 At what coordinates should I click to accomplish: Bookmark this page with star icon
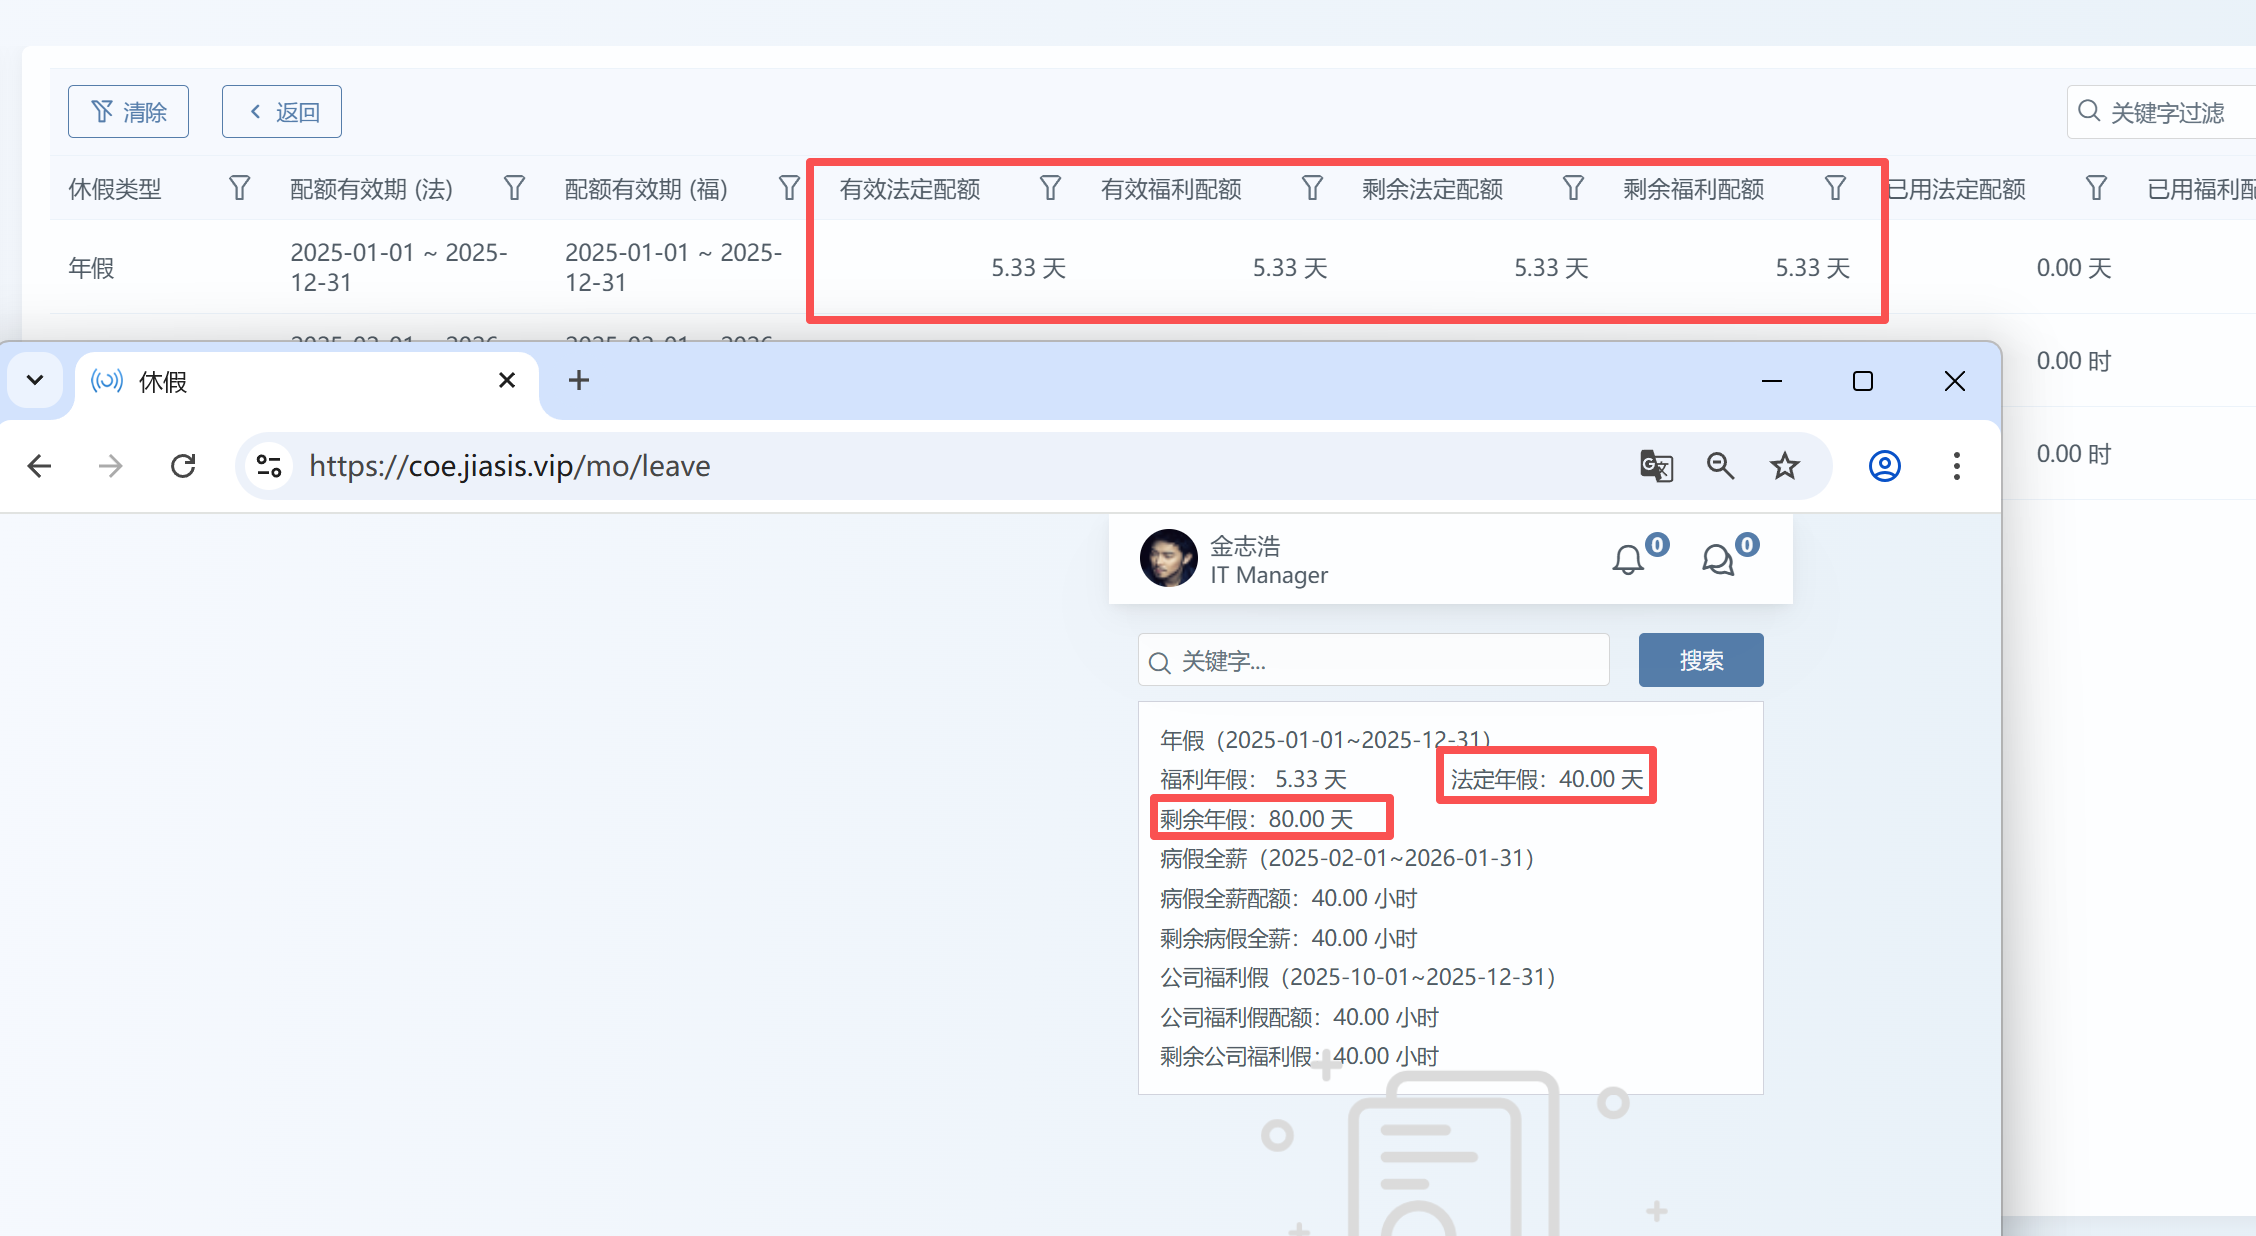tap(1785, 466)
